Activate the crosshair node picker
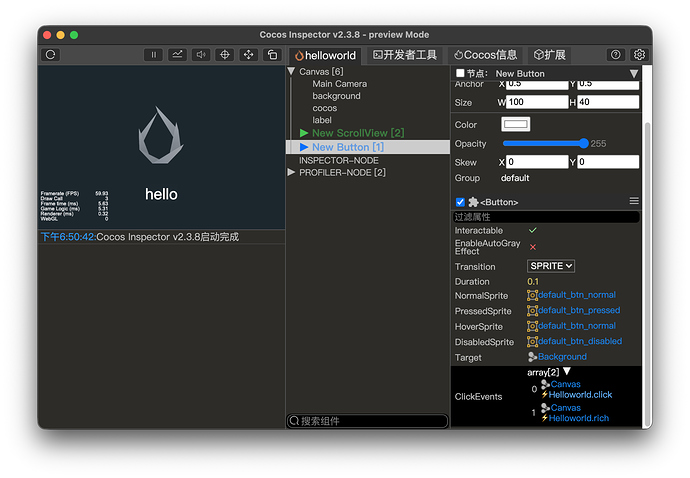Screen dimensions: 690x478 [x=225, y=55]
